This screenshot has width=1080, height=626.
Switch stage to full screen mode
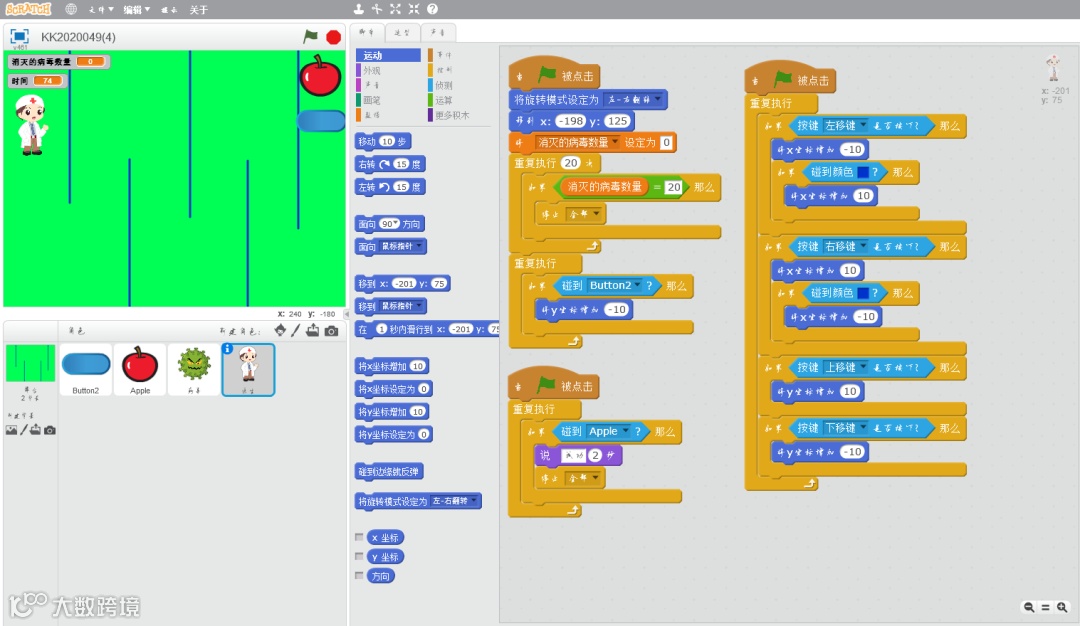tap(19, 36)
